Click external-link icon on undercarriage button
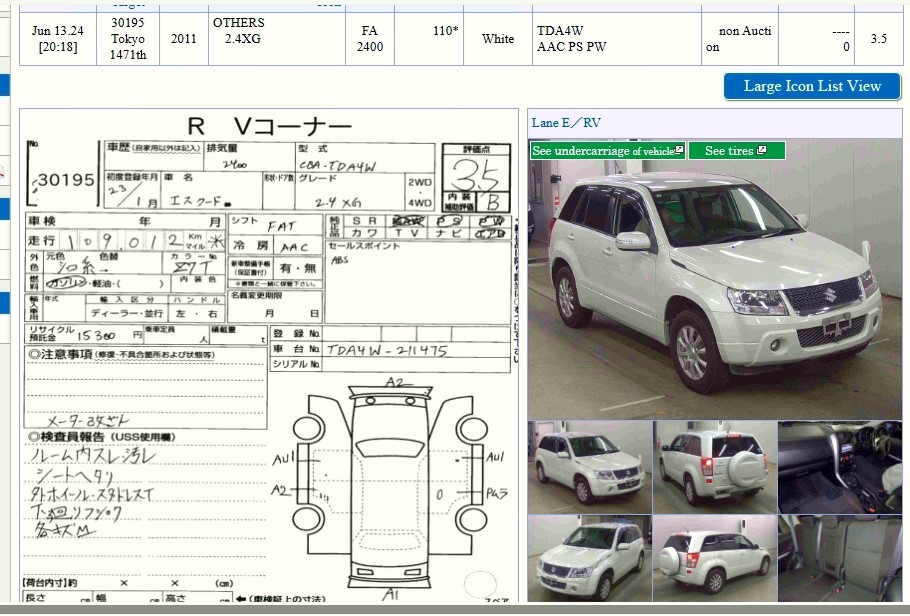Viewport: 910px width, 616px height. point(678,150)
